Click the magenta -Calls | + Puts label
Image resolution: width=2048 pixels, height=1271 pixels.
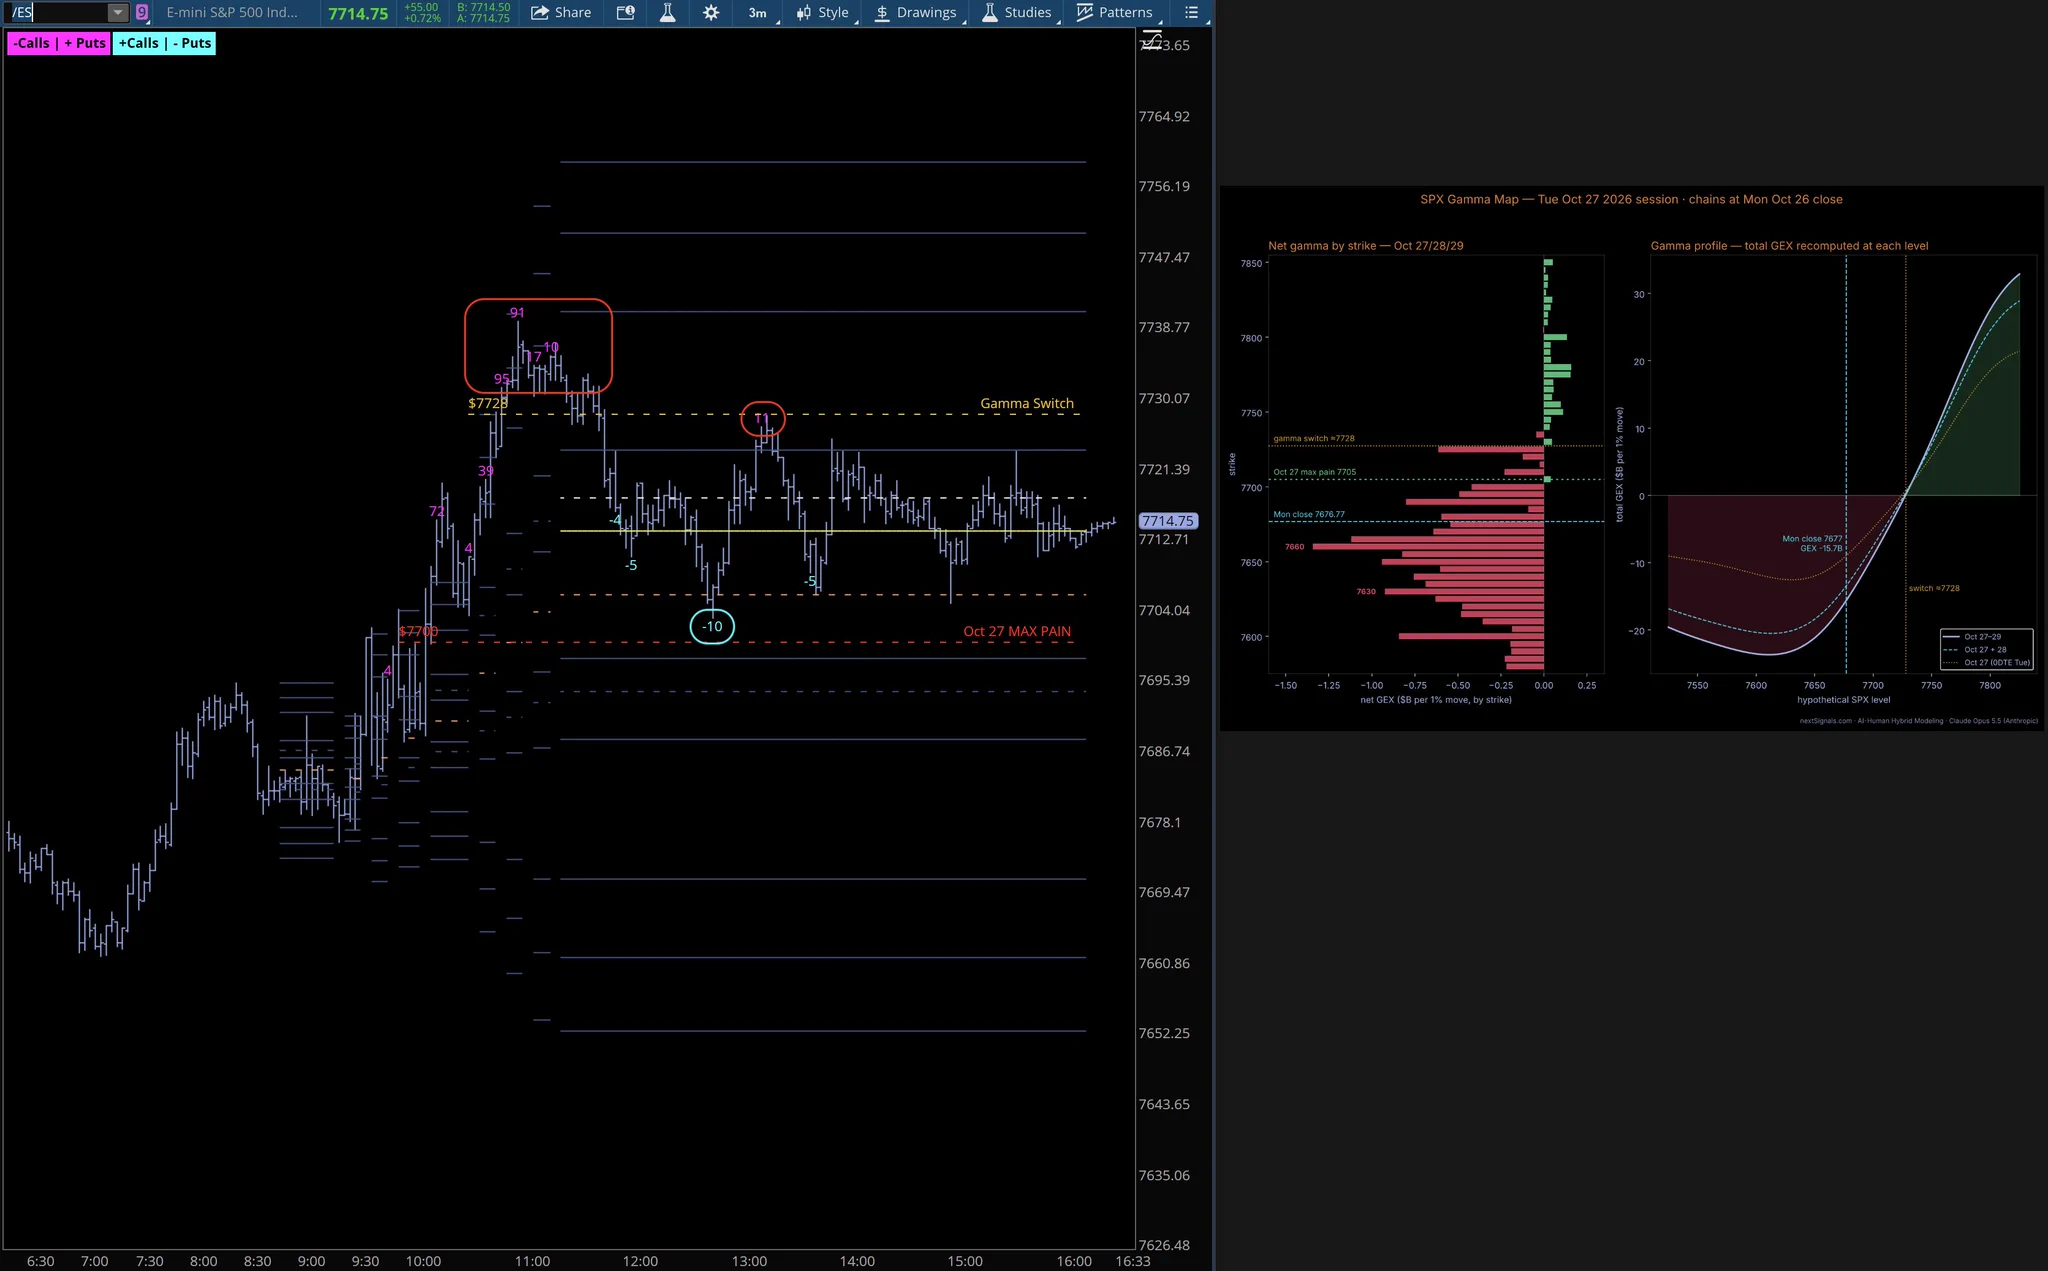(59, 43)
